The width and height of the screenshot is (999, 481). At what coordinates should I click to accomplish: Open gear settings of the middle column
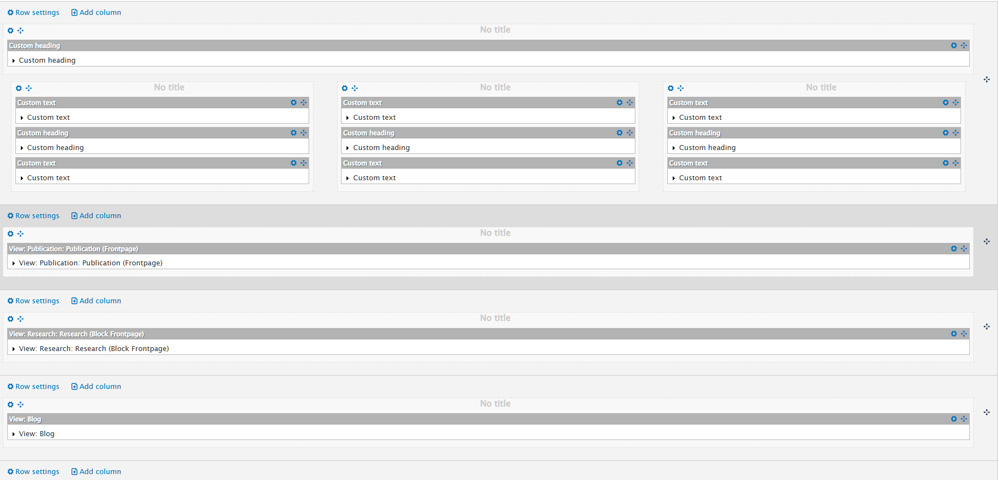pyautogui.click(x=345, y=88)
